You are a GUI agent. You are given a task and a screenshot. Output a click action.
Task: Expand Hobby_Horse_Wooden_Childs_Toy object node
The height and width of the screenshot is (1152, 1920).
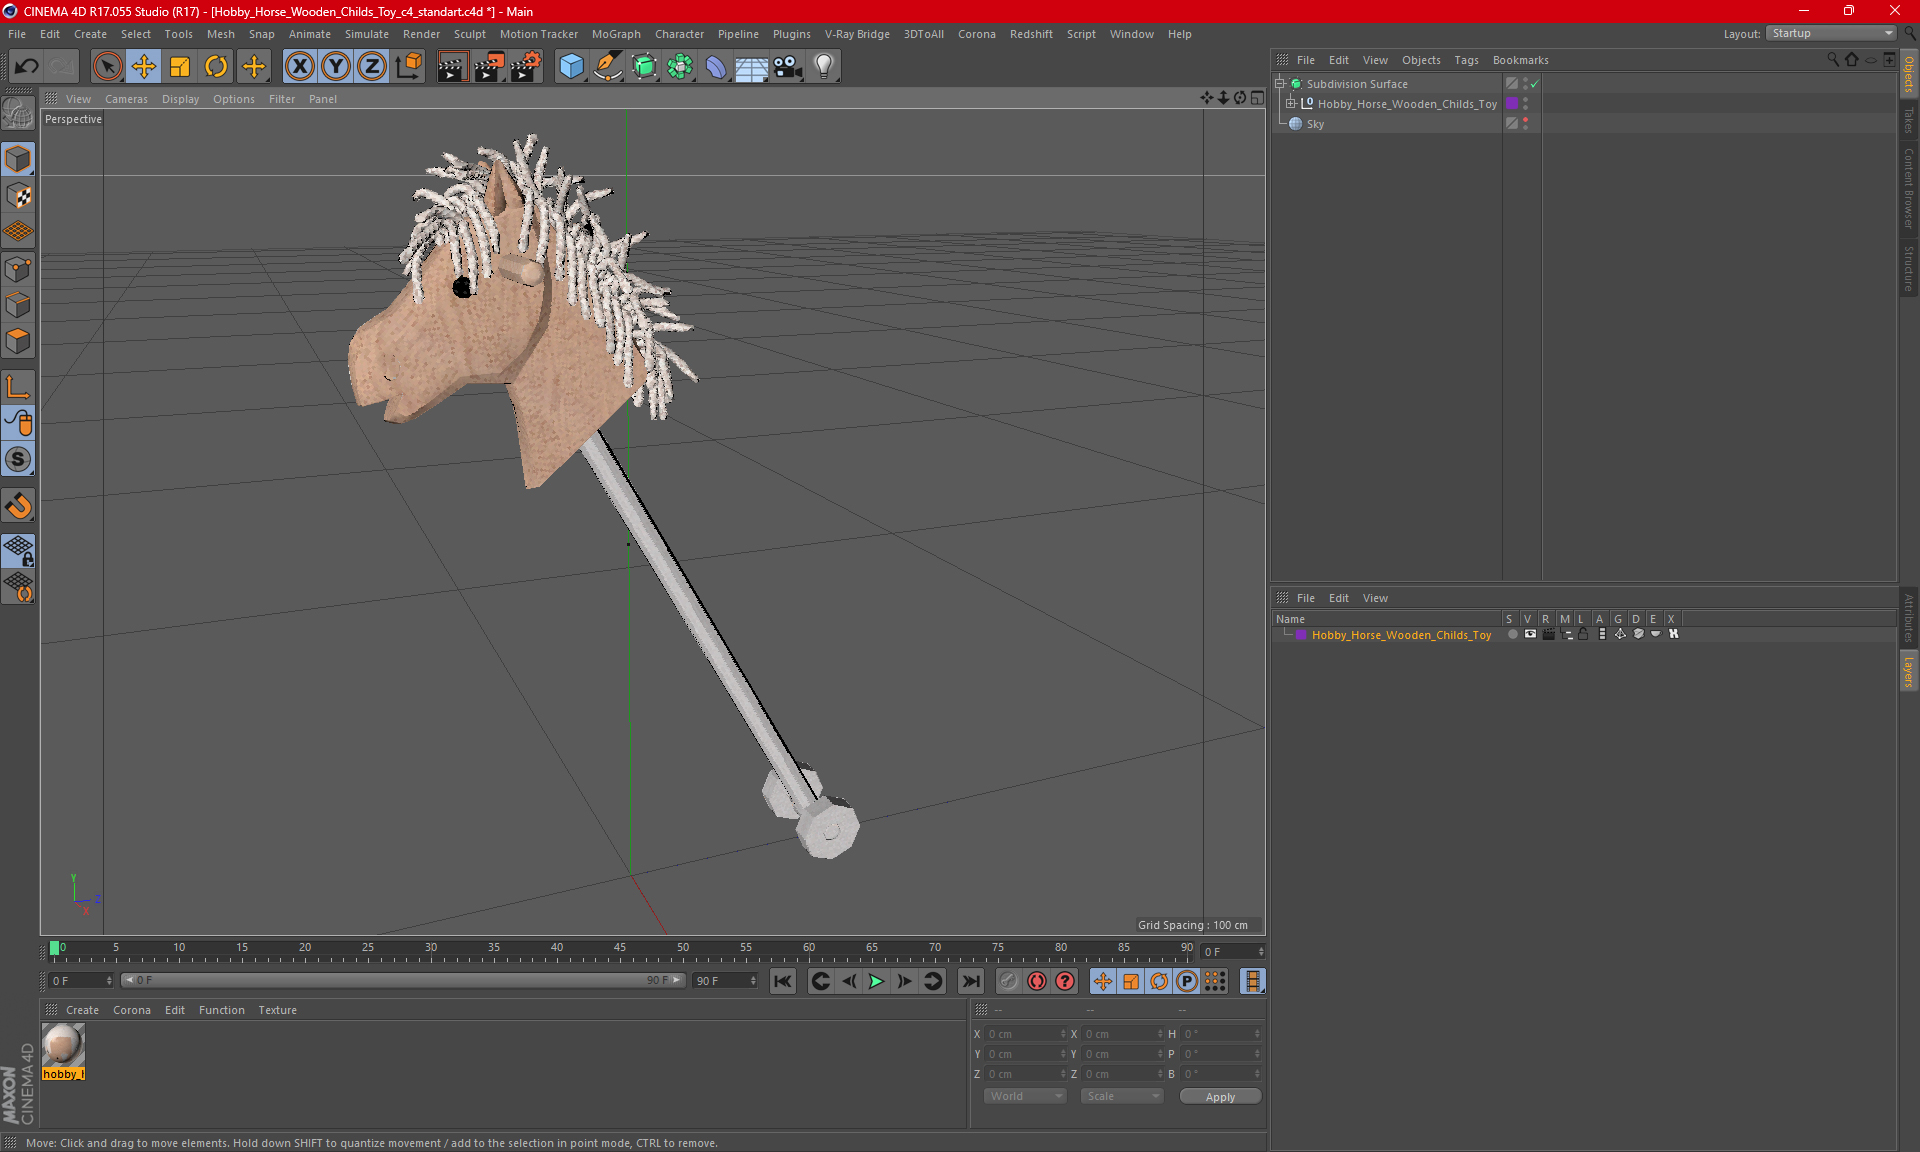point(1290,104)
